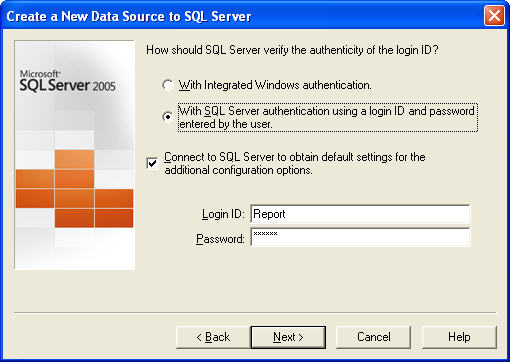The height and width of the screenshot is (362, 510).
Task: Click into the Login ID field
Action: [360, 214]
